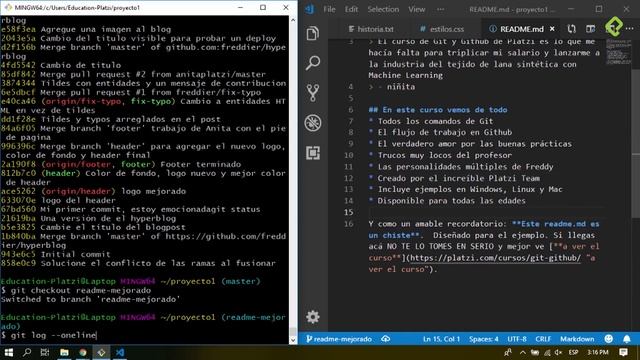
Task: Open the File menu in VS Code
Action: tap(329, 9)
